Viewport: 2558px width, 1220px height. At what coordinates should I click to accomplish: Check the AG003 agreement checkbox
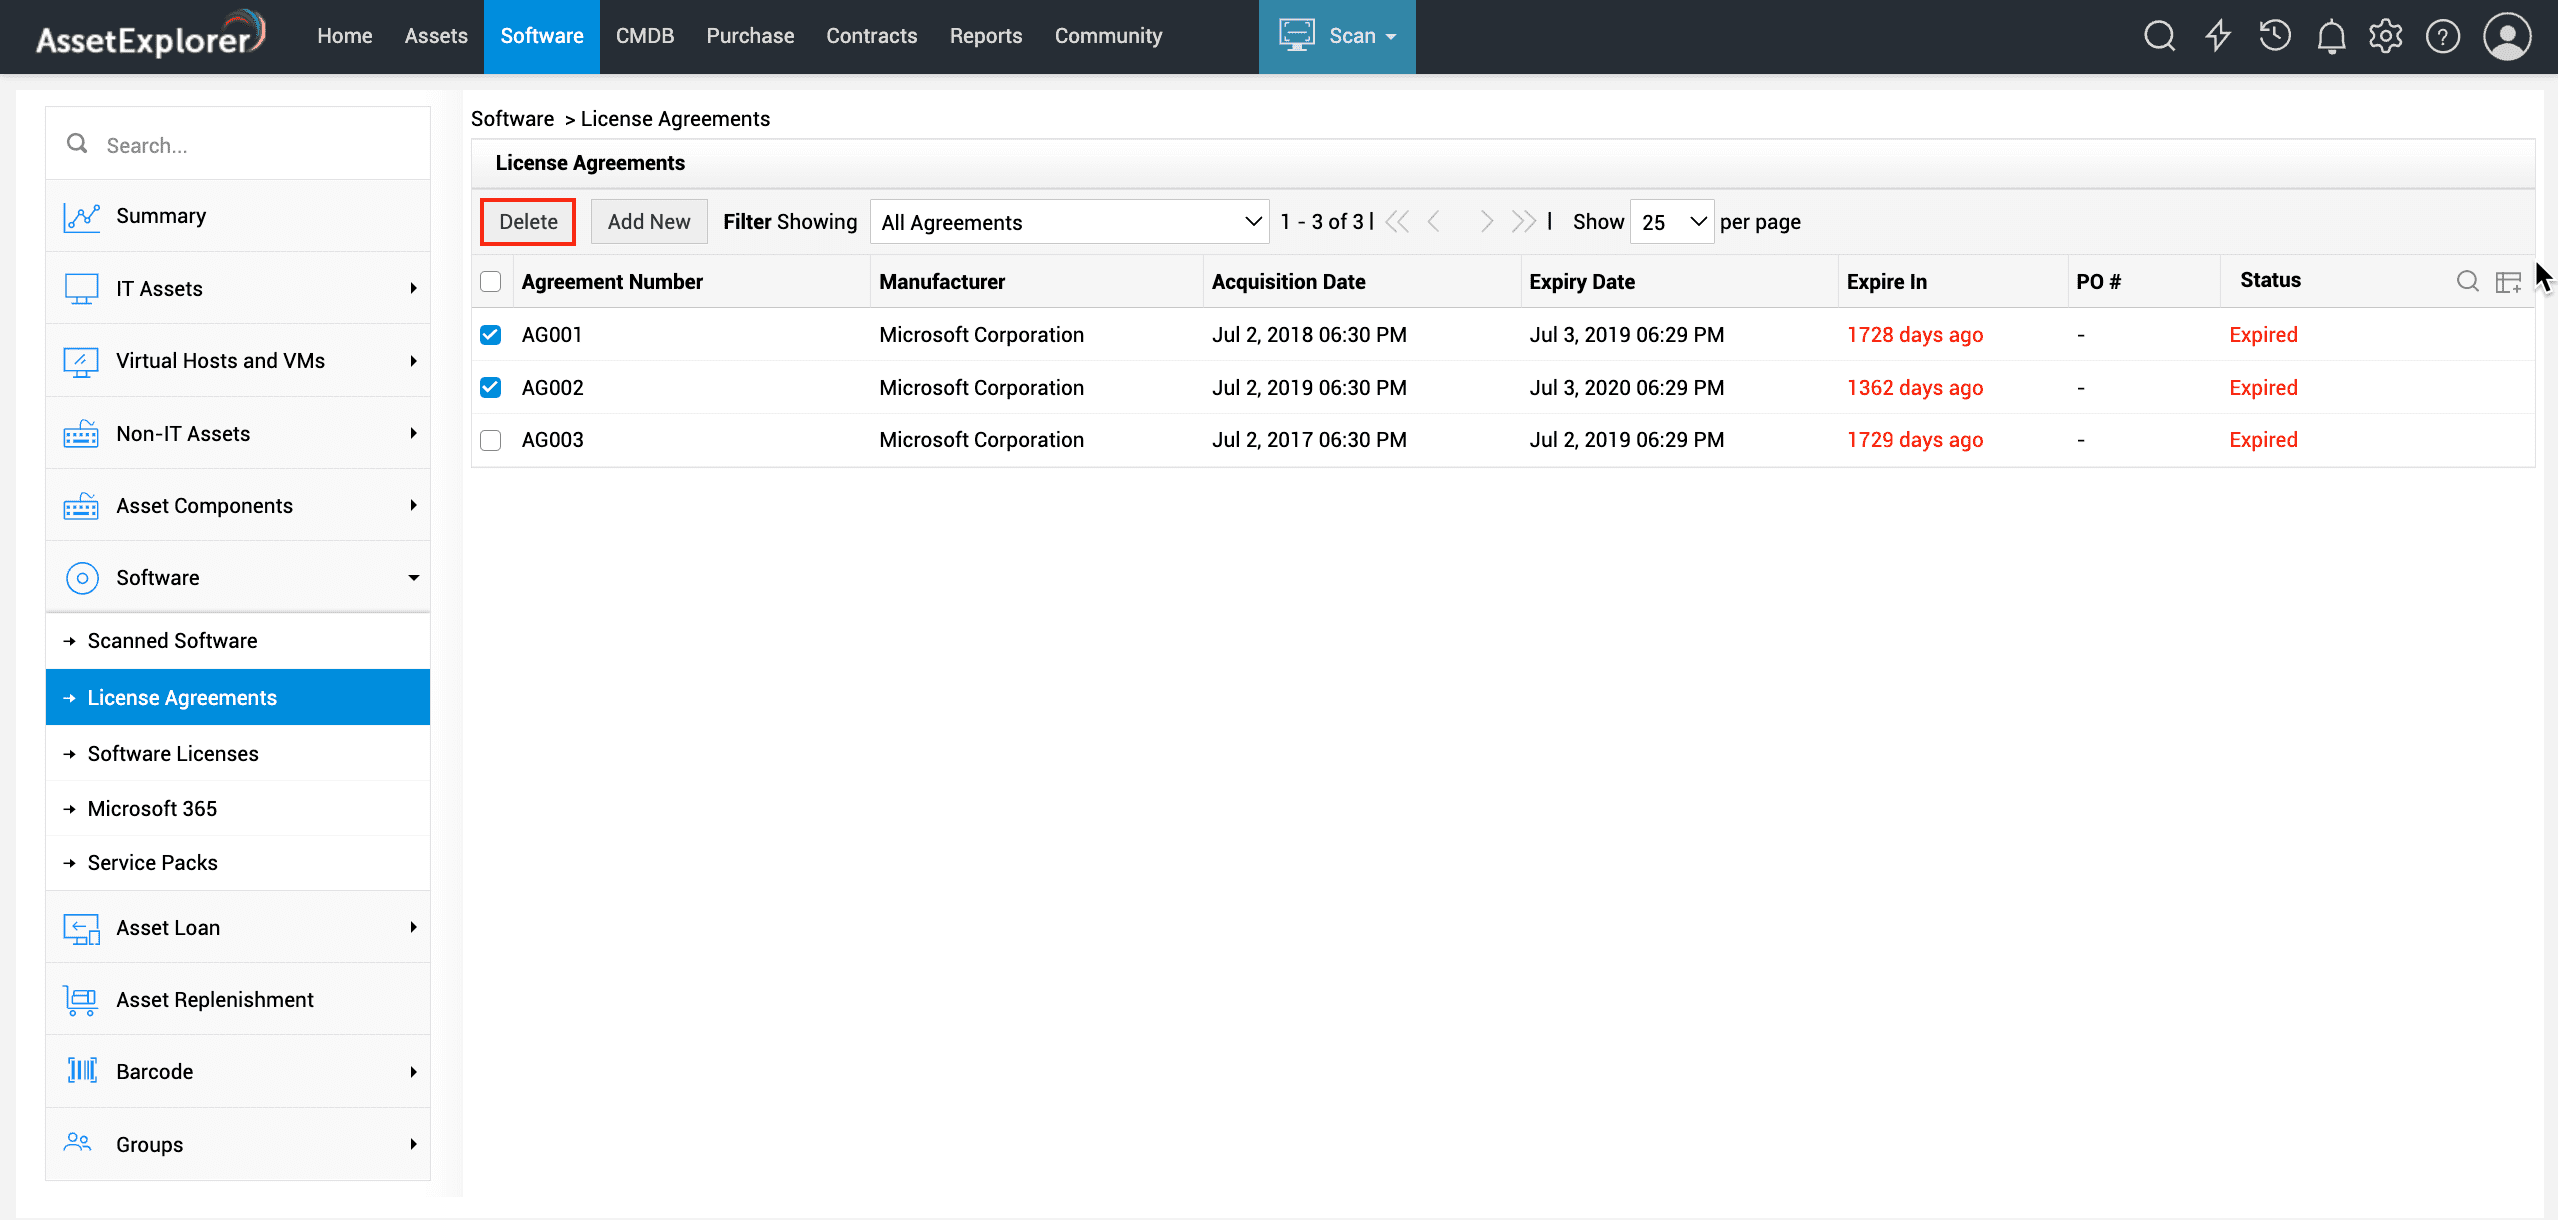[490, 440]
